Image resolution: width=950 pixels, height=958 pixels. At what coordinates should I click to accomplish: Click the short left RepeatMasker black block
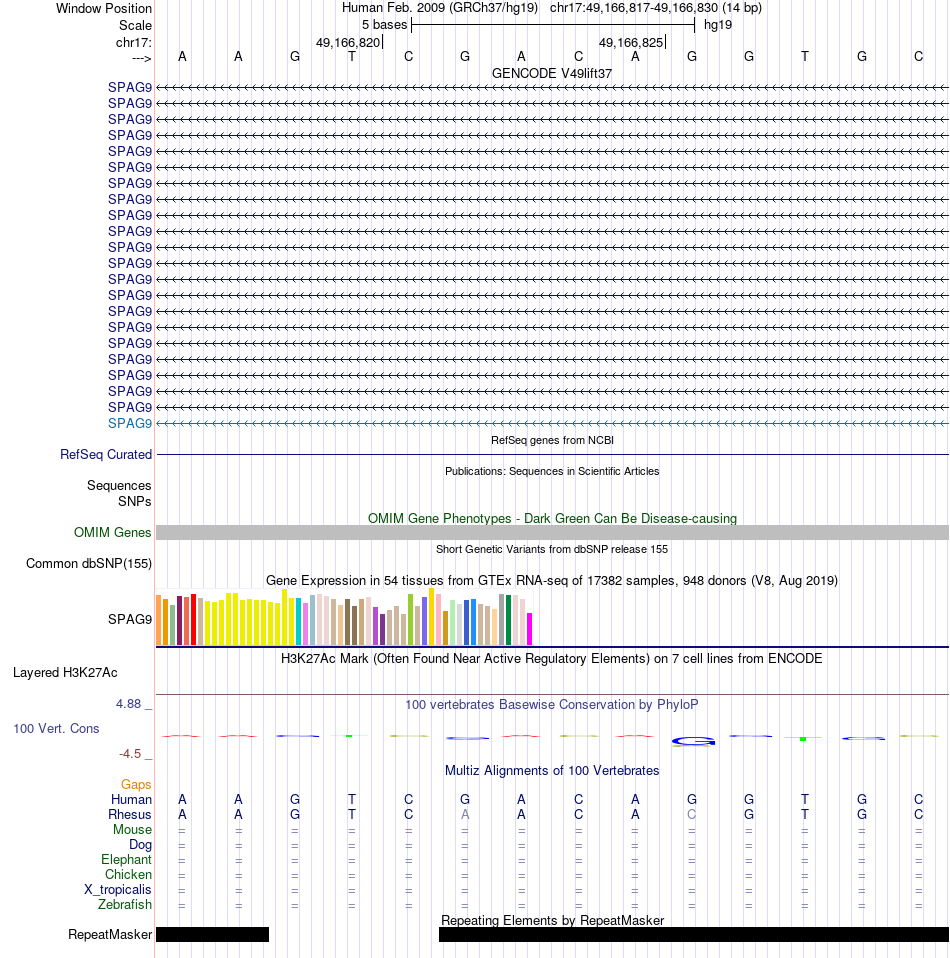click(213, 935)
